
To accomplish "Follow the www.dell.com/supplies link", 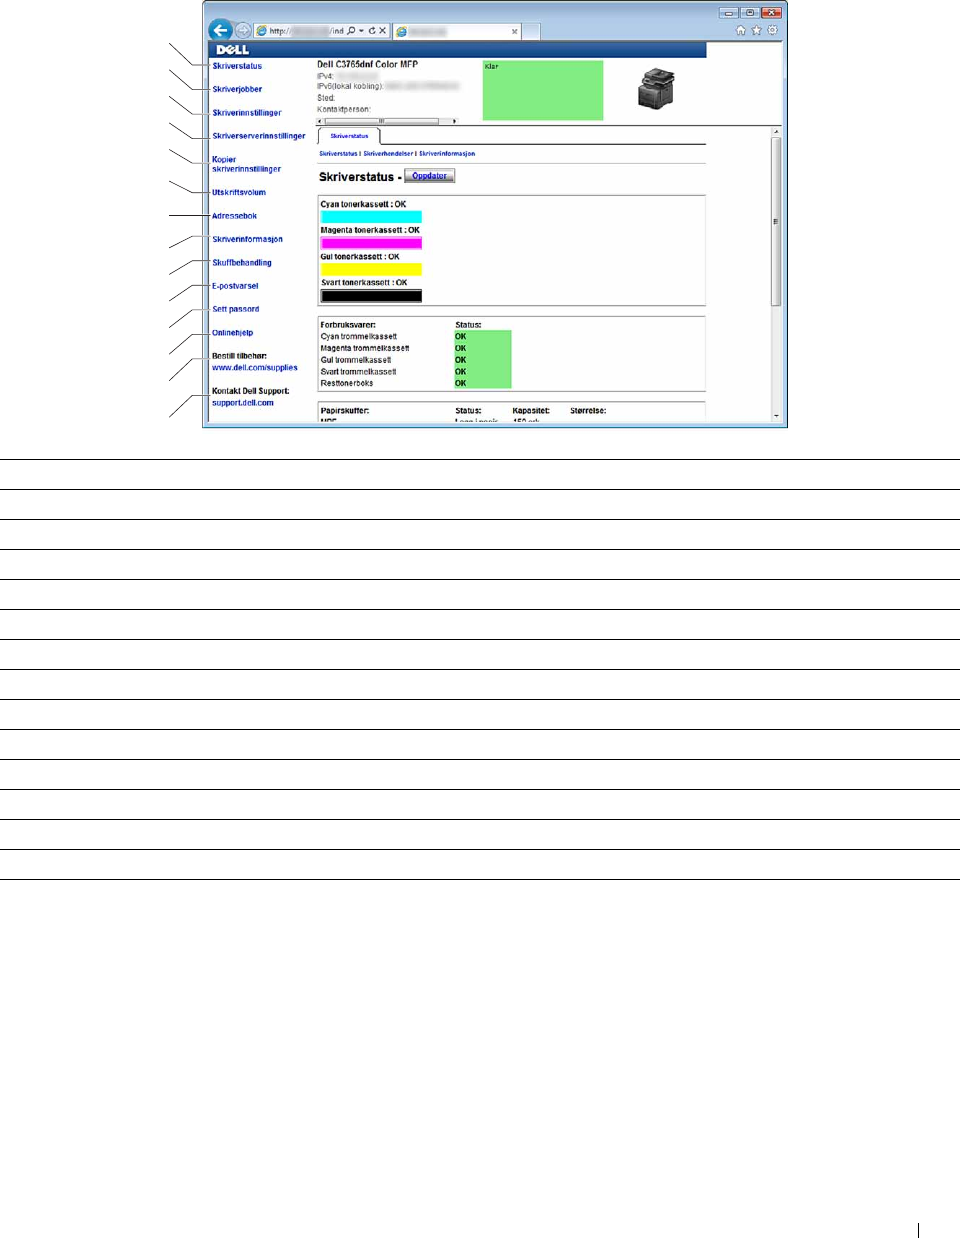I will (x=255, y=368).
